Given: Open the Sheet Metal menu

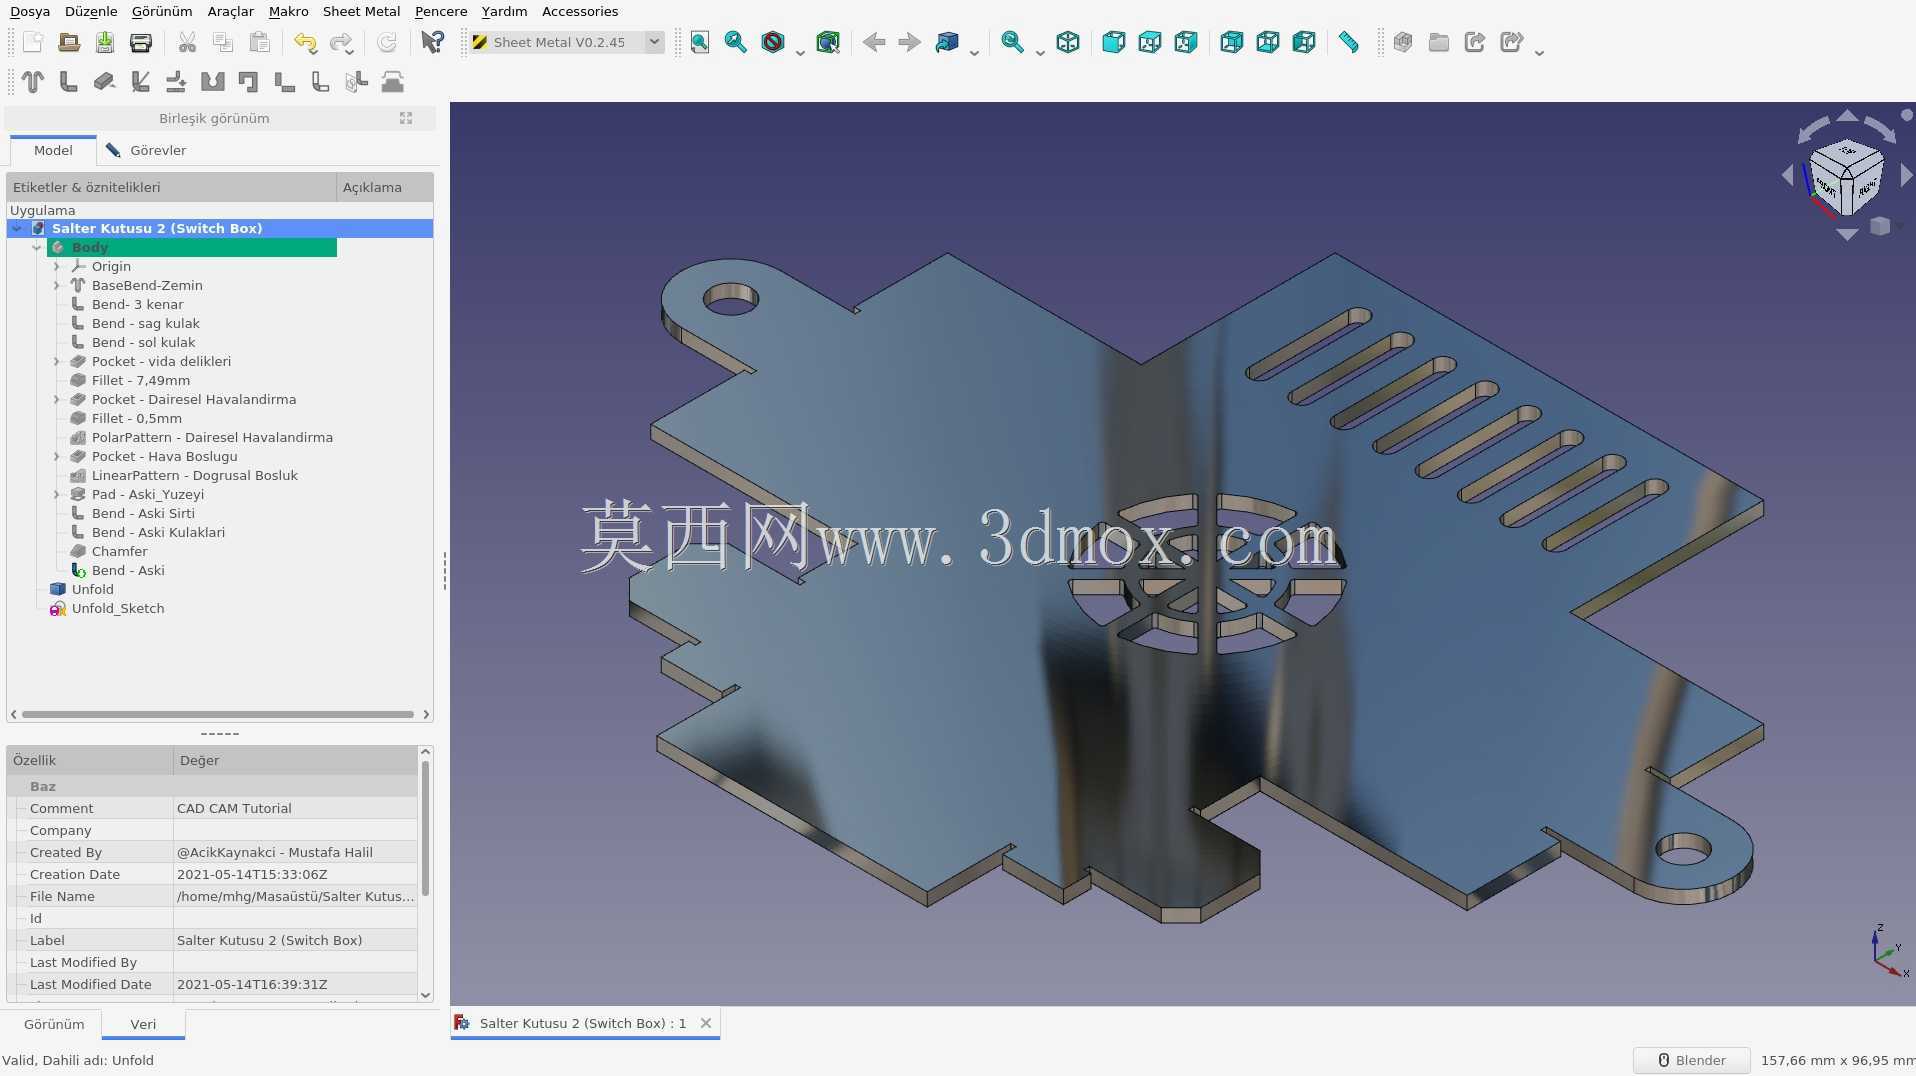Looking at the screenshot, I should coord(361,11).
